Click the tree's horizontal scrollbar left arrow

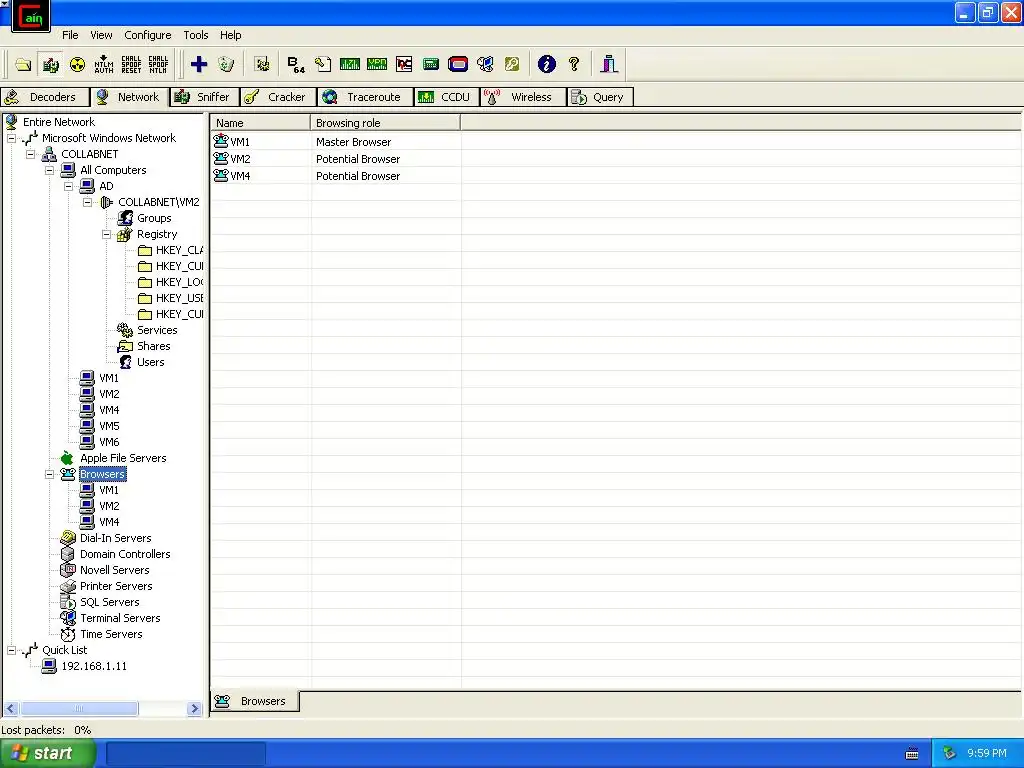(10, 709)
